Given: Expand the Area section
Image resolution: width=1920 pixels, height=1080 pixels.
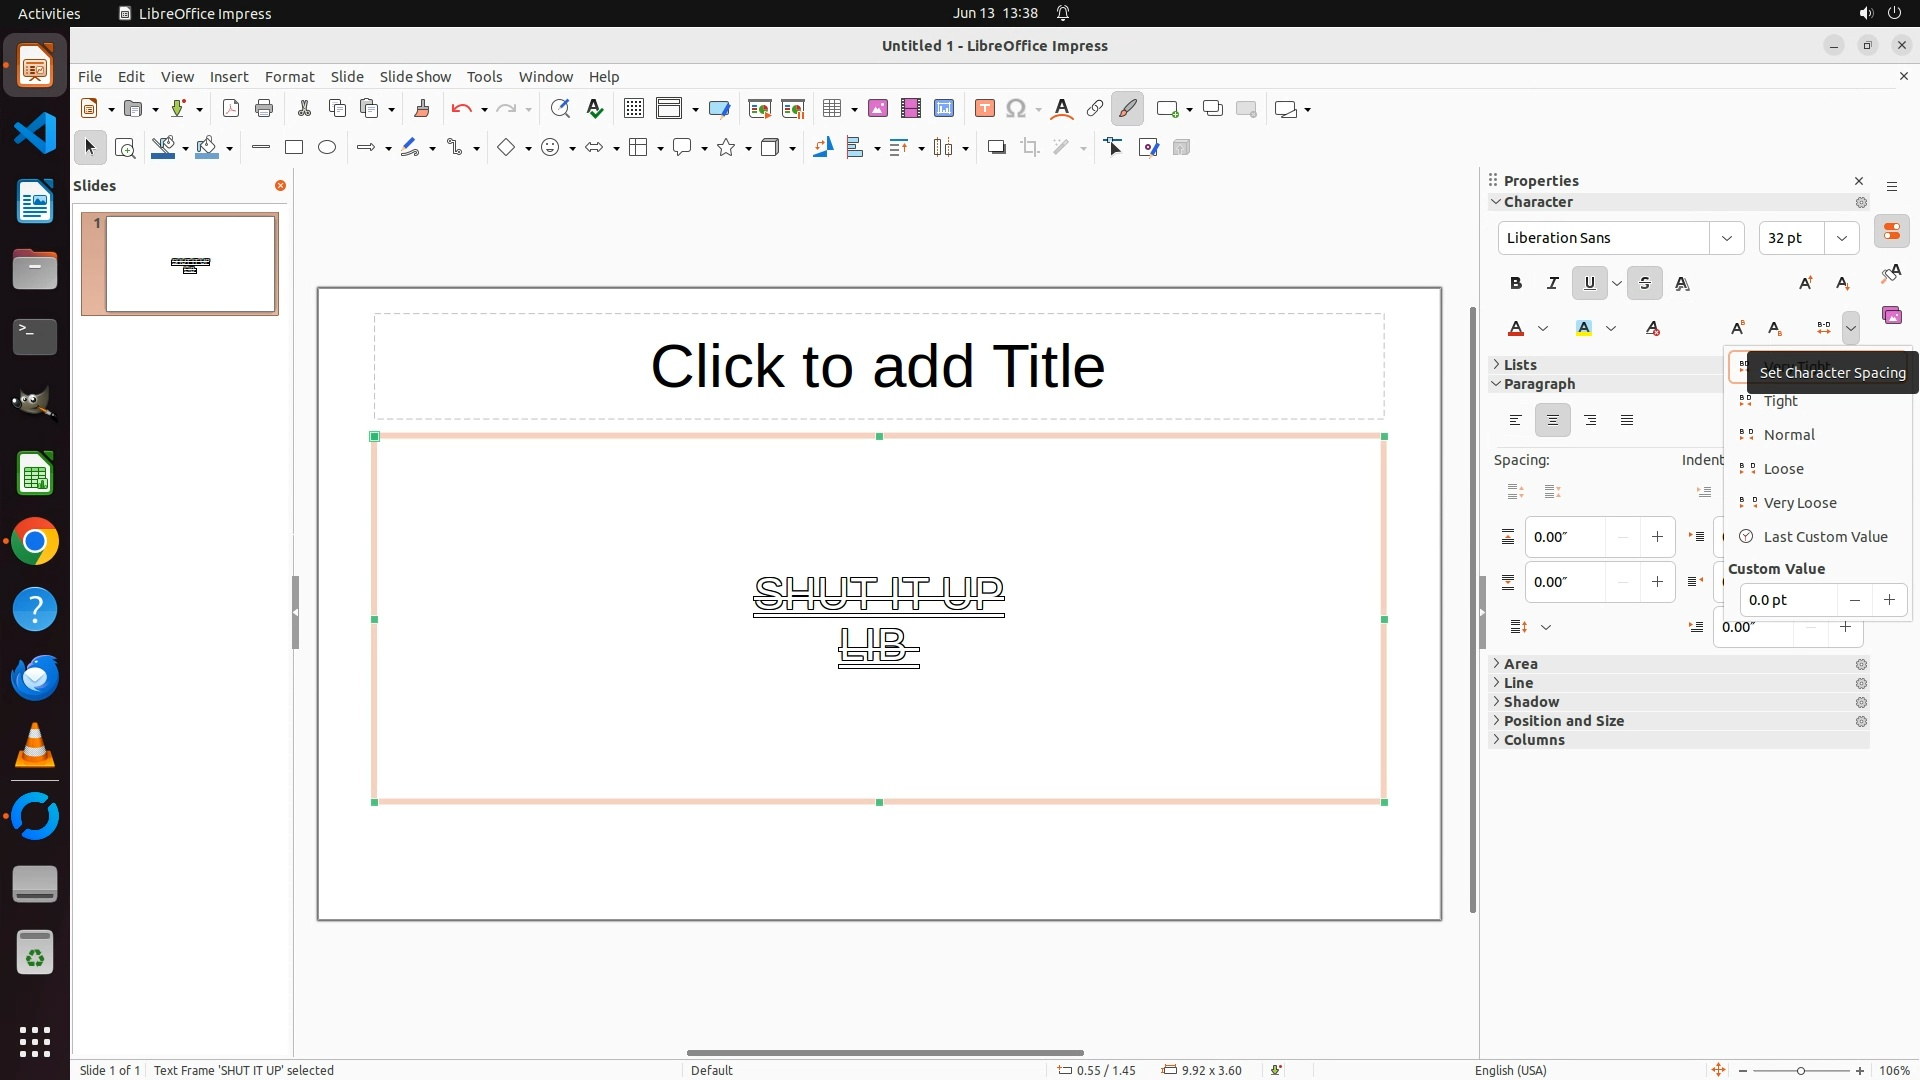Looking at the screenshot, I should pos(1520,664).
